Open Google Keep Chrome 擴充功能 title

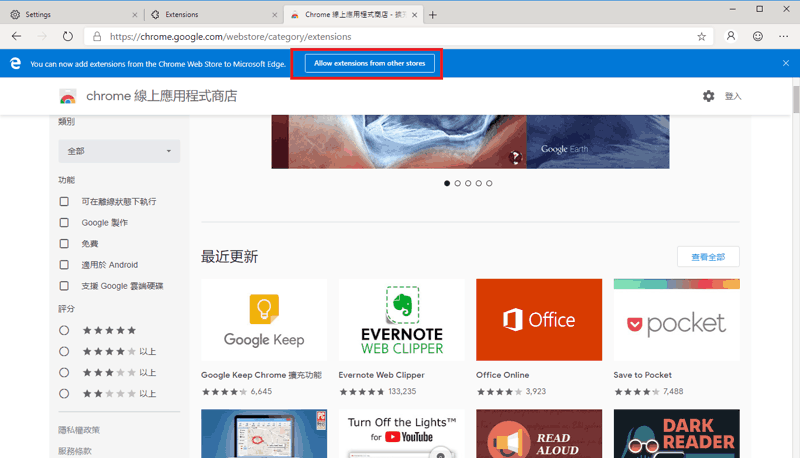261,375
